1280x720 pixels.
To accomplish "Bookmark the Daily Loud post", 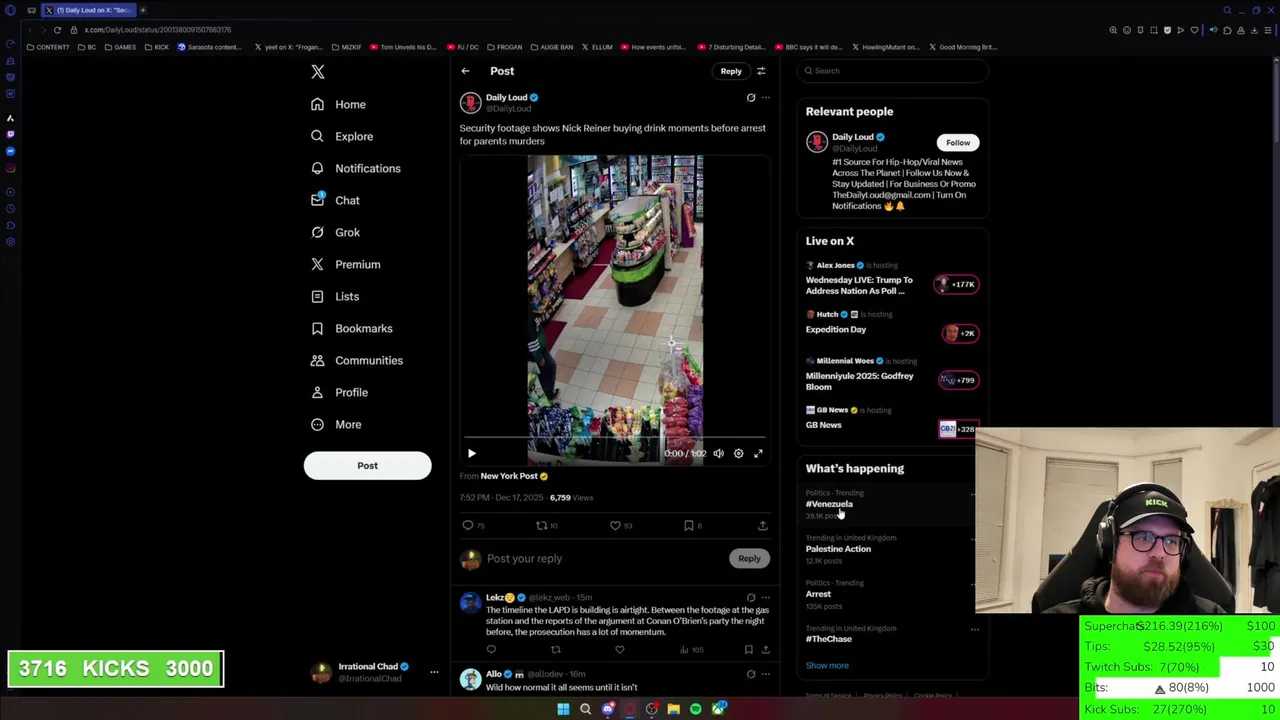I will click(692, 525).
